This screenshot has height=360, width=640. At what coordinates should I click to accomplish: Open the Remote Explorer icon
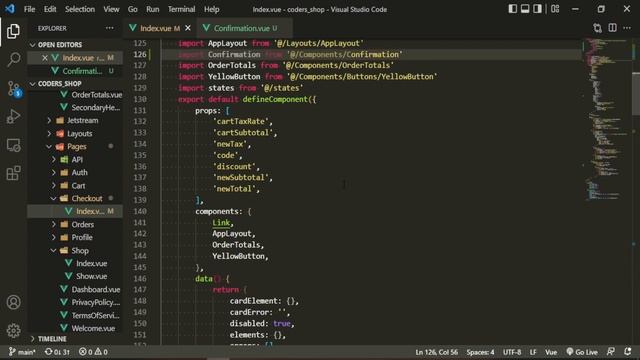pyautogui.click(x=13, y=145)
